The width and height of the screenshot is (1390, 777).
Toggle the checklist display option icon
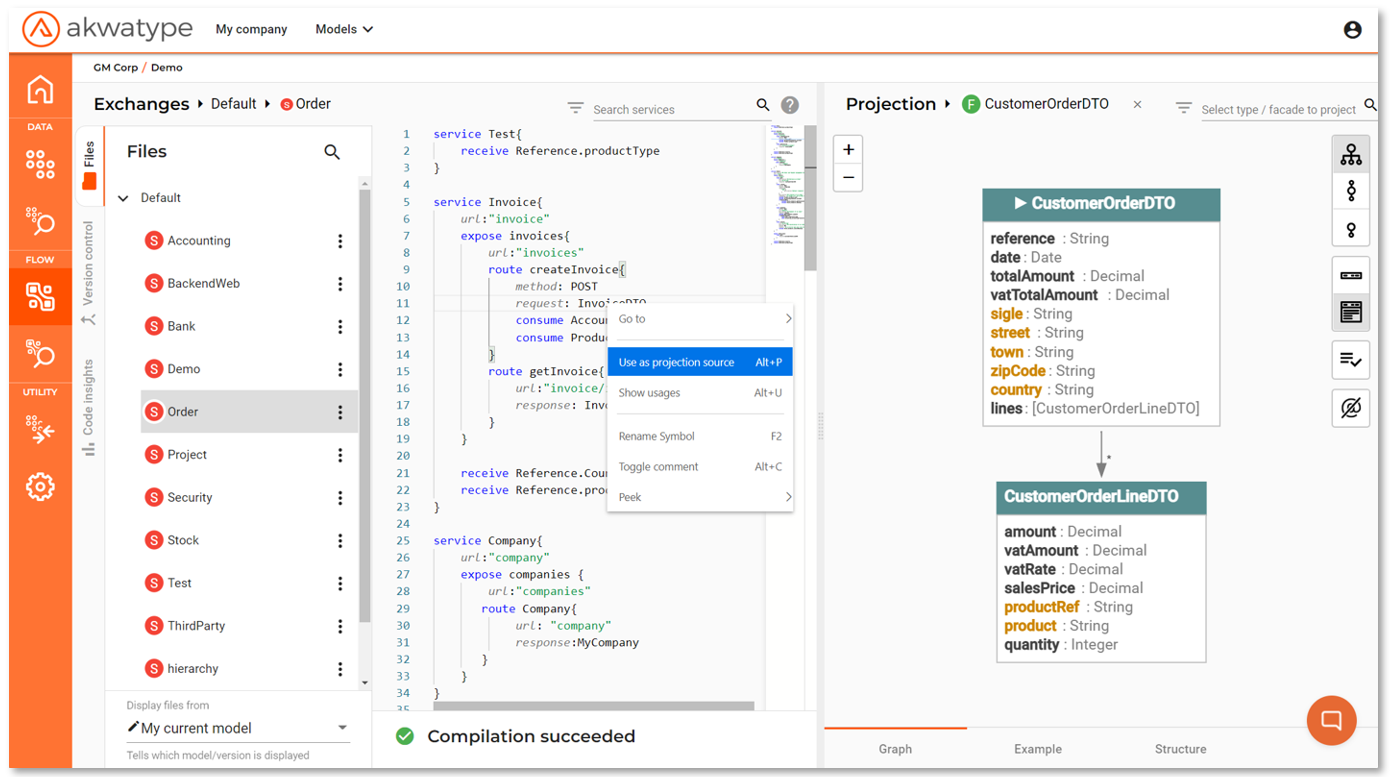[x=1351, y=360]
